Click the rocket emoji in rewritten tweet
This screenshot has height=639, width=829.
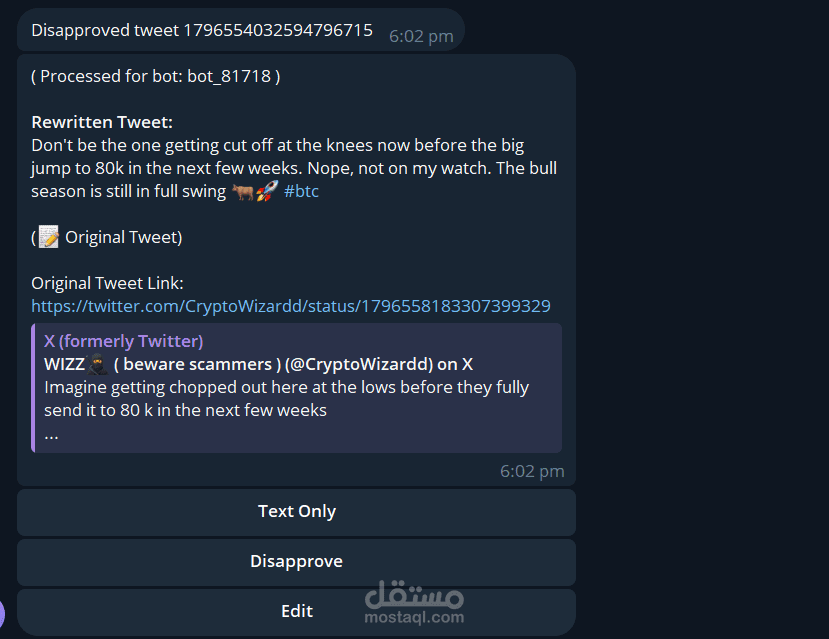(267, 191)
